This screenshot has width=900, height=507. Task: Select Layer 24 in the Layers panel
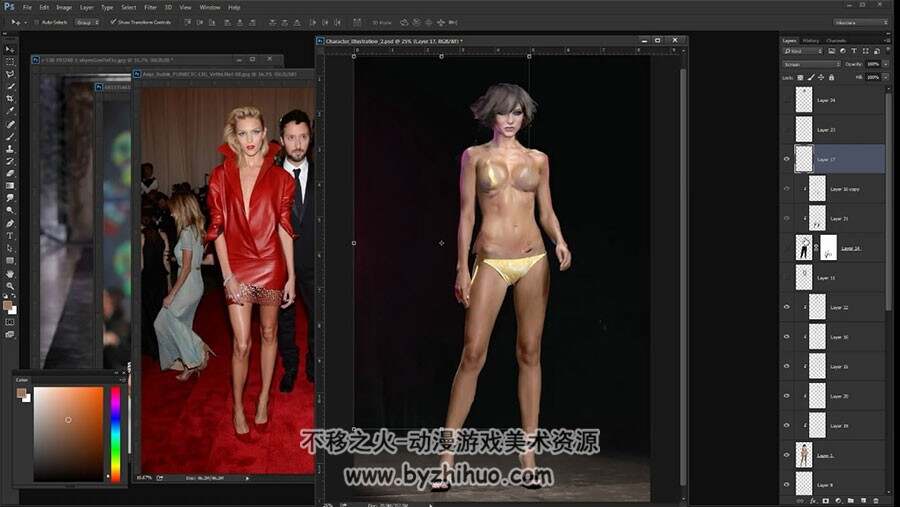827,100
